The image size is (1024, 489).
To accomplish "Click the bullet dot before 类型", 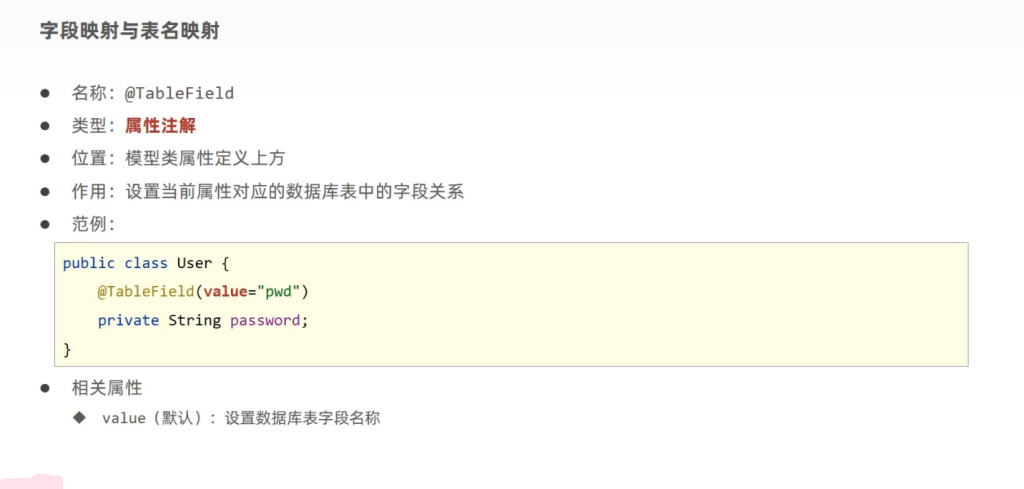I will click(45, 126).
